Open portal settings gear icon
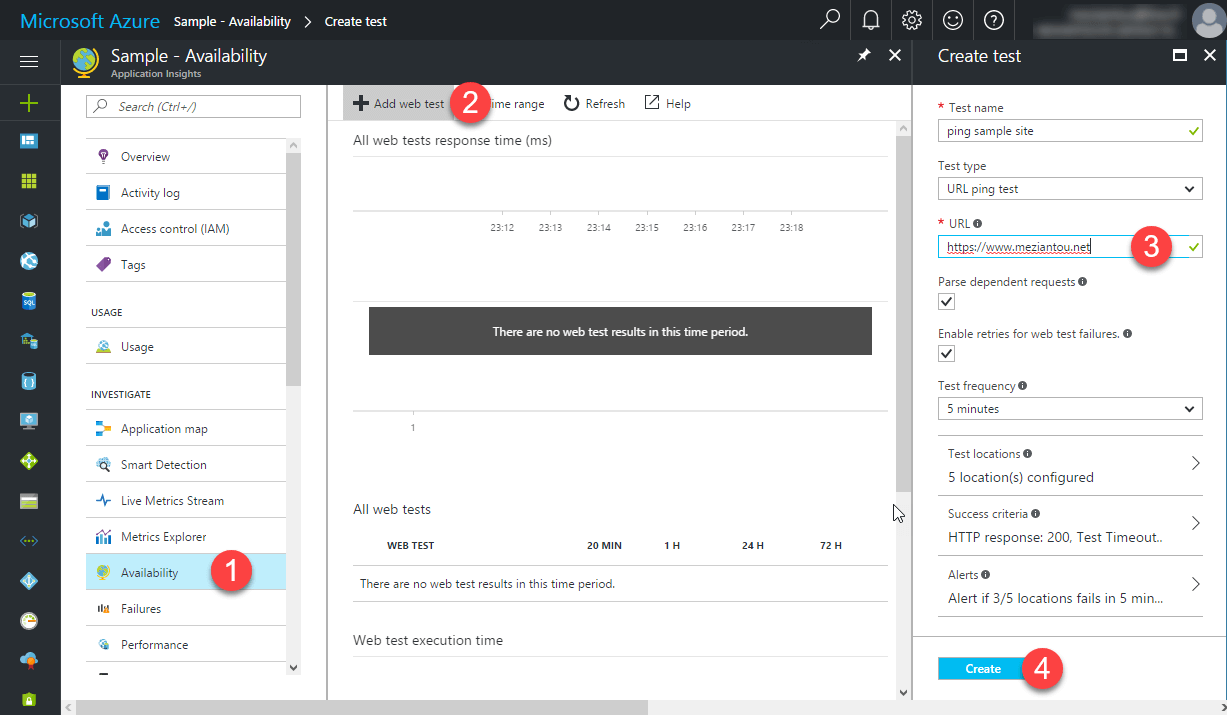The image size is (1227, 715). coord(911,20)
